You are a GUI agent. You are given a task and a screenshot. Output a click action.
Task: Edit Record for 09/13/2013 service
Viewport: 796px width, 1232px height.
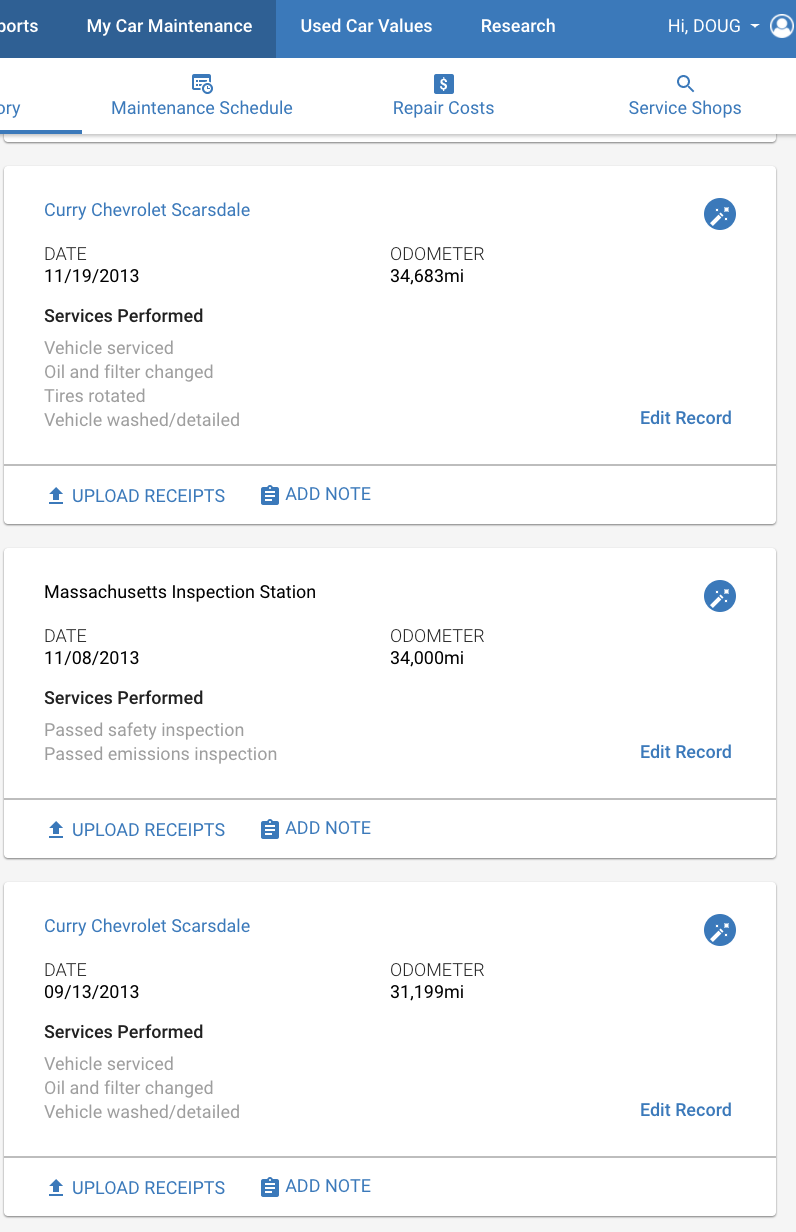[x=686, y=1110]
